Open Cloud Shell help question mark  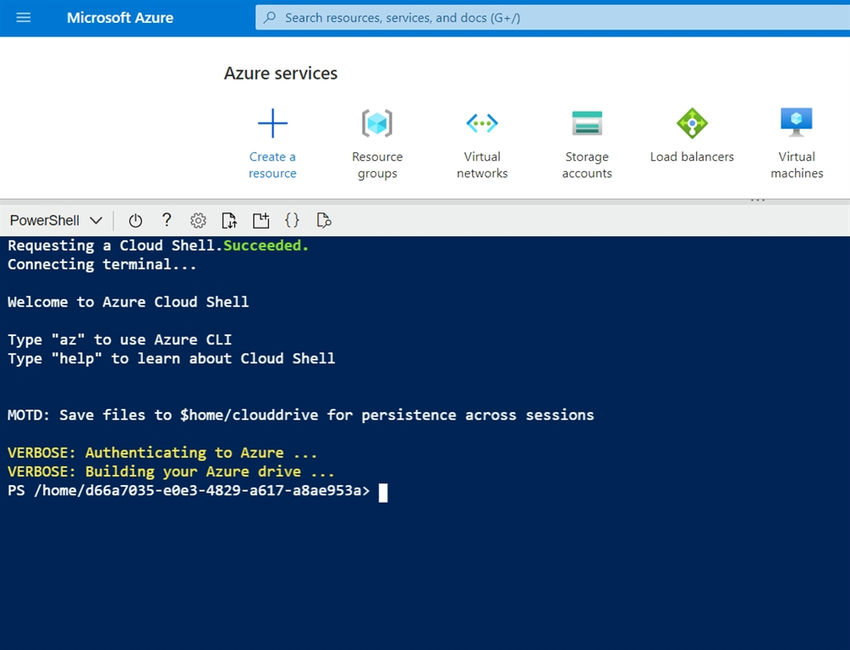(166, 220)
